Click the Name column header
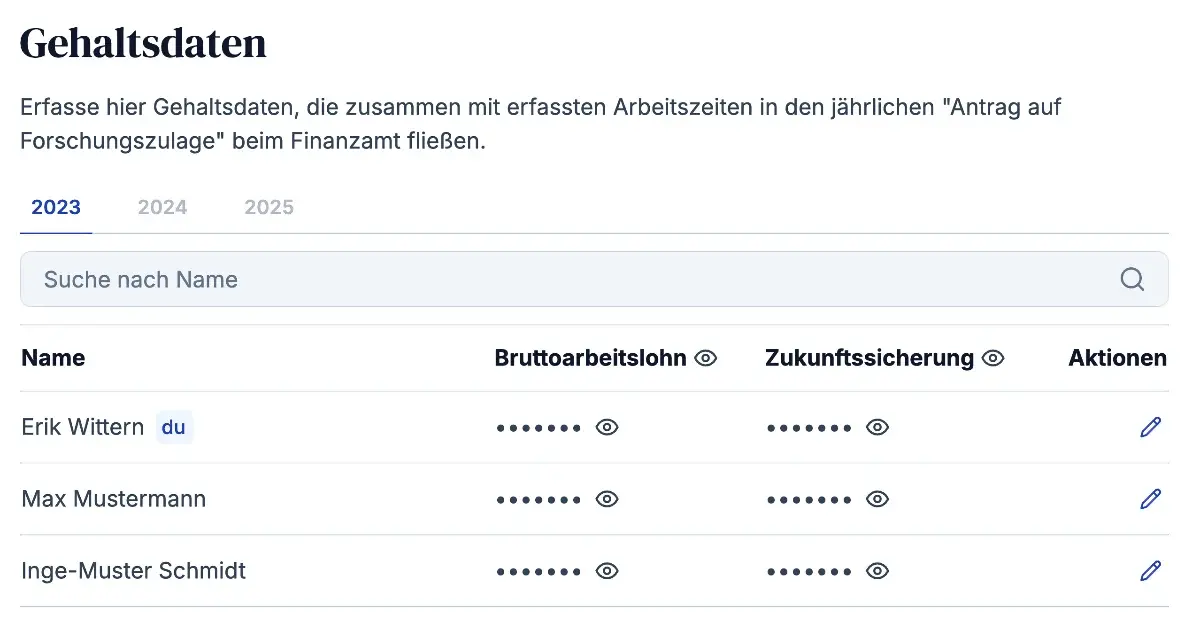 pyautogui.click(x=53, y=358)
